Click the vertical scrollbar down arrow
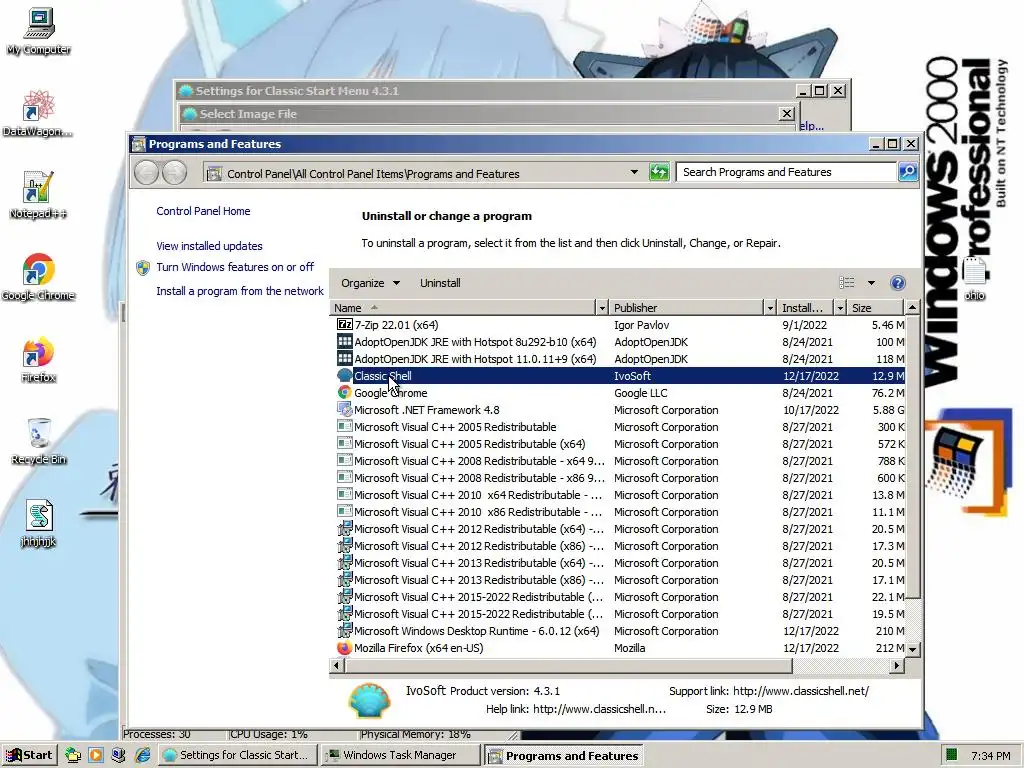 pyautogui.click(x=912, y=649)
